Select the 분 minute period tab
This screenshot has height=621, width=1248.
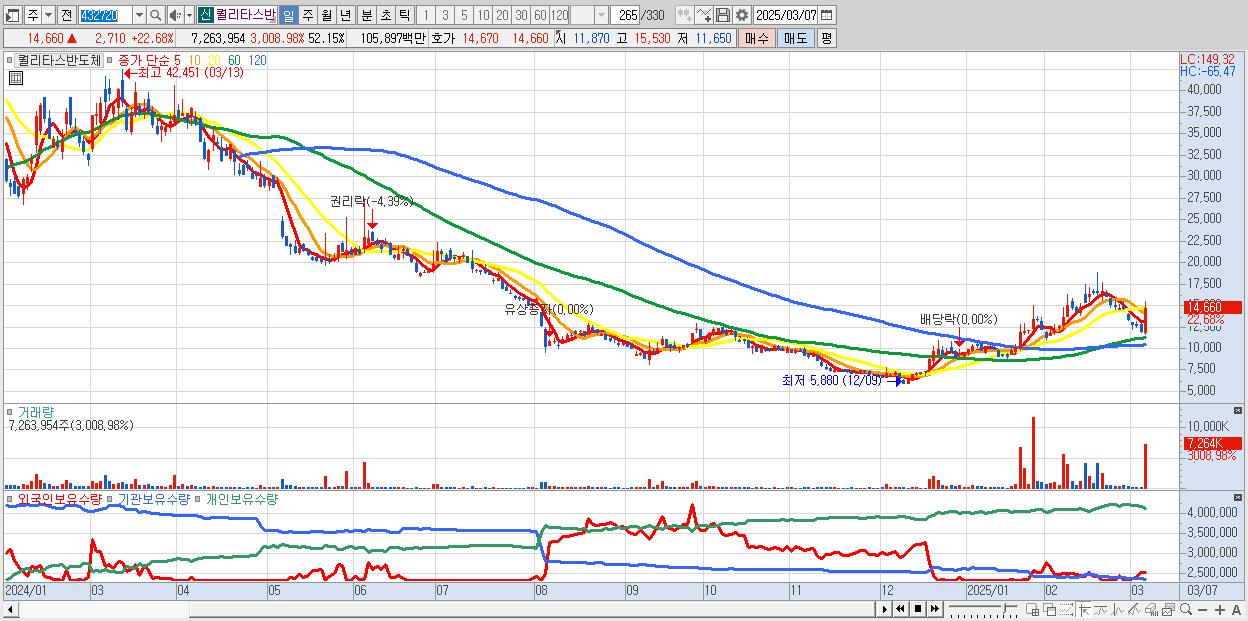366,15
